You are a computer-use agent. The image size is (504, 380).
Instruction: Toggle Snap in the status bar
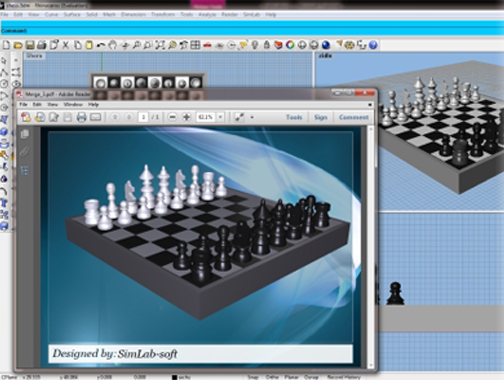tap(253, 377)
